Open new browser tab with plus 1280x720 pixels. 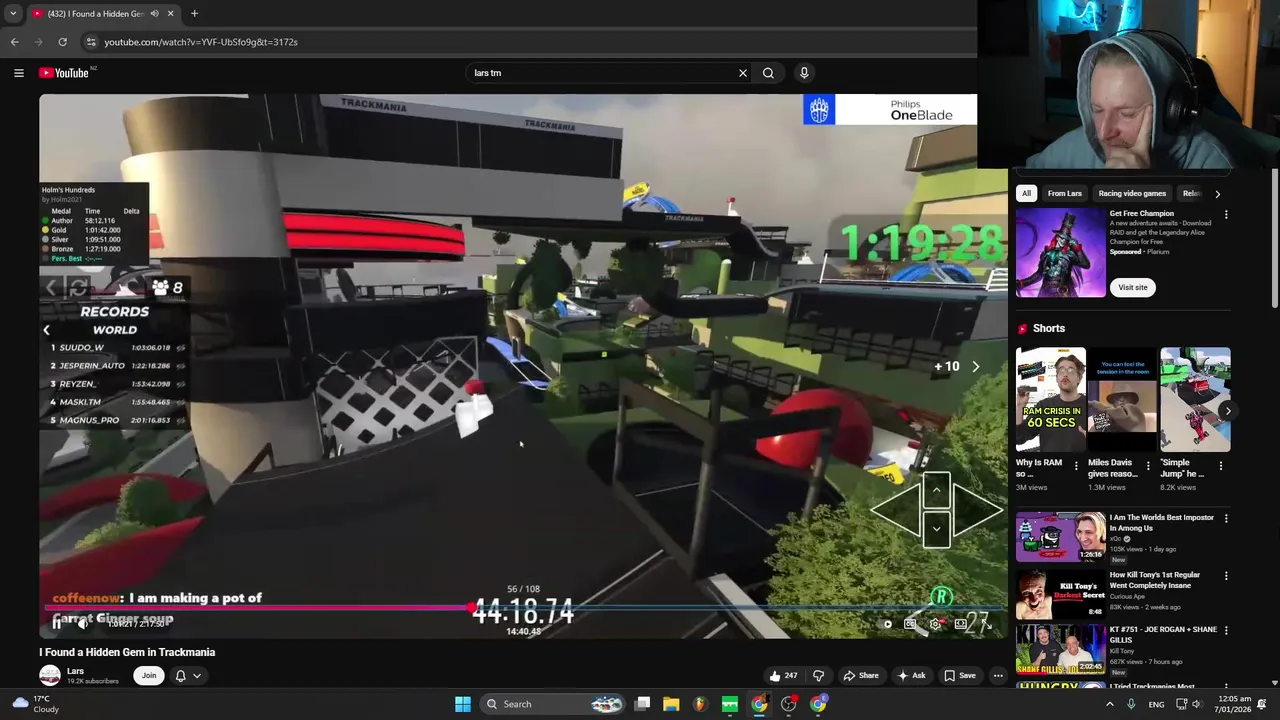194,14
